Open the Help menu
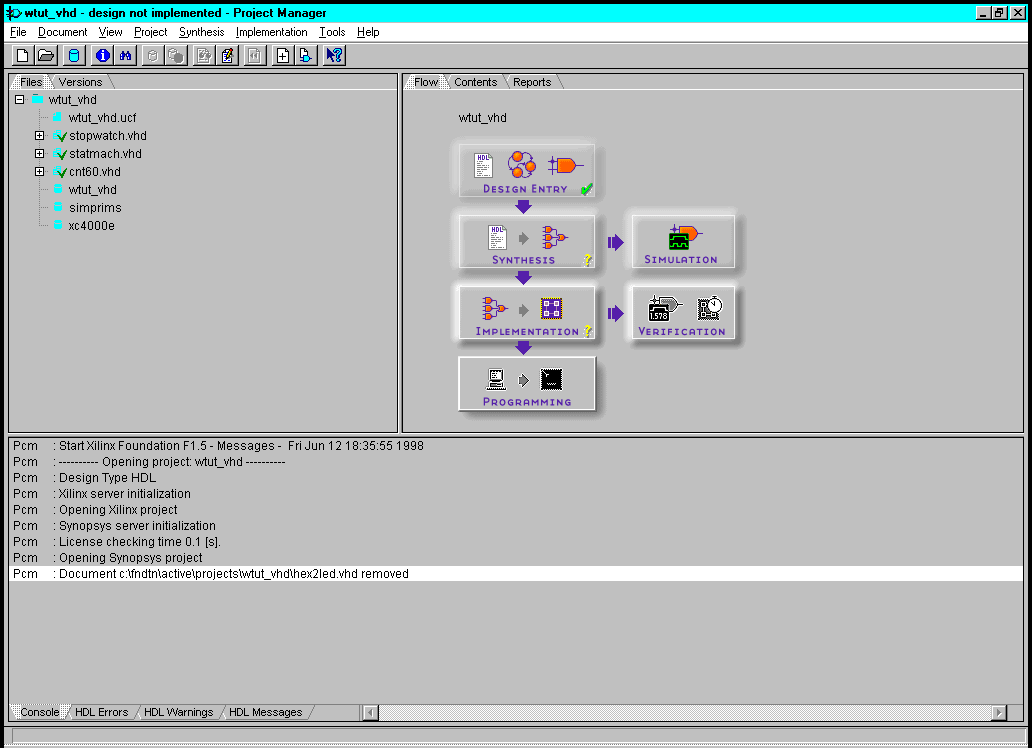 369,32
